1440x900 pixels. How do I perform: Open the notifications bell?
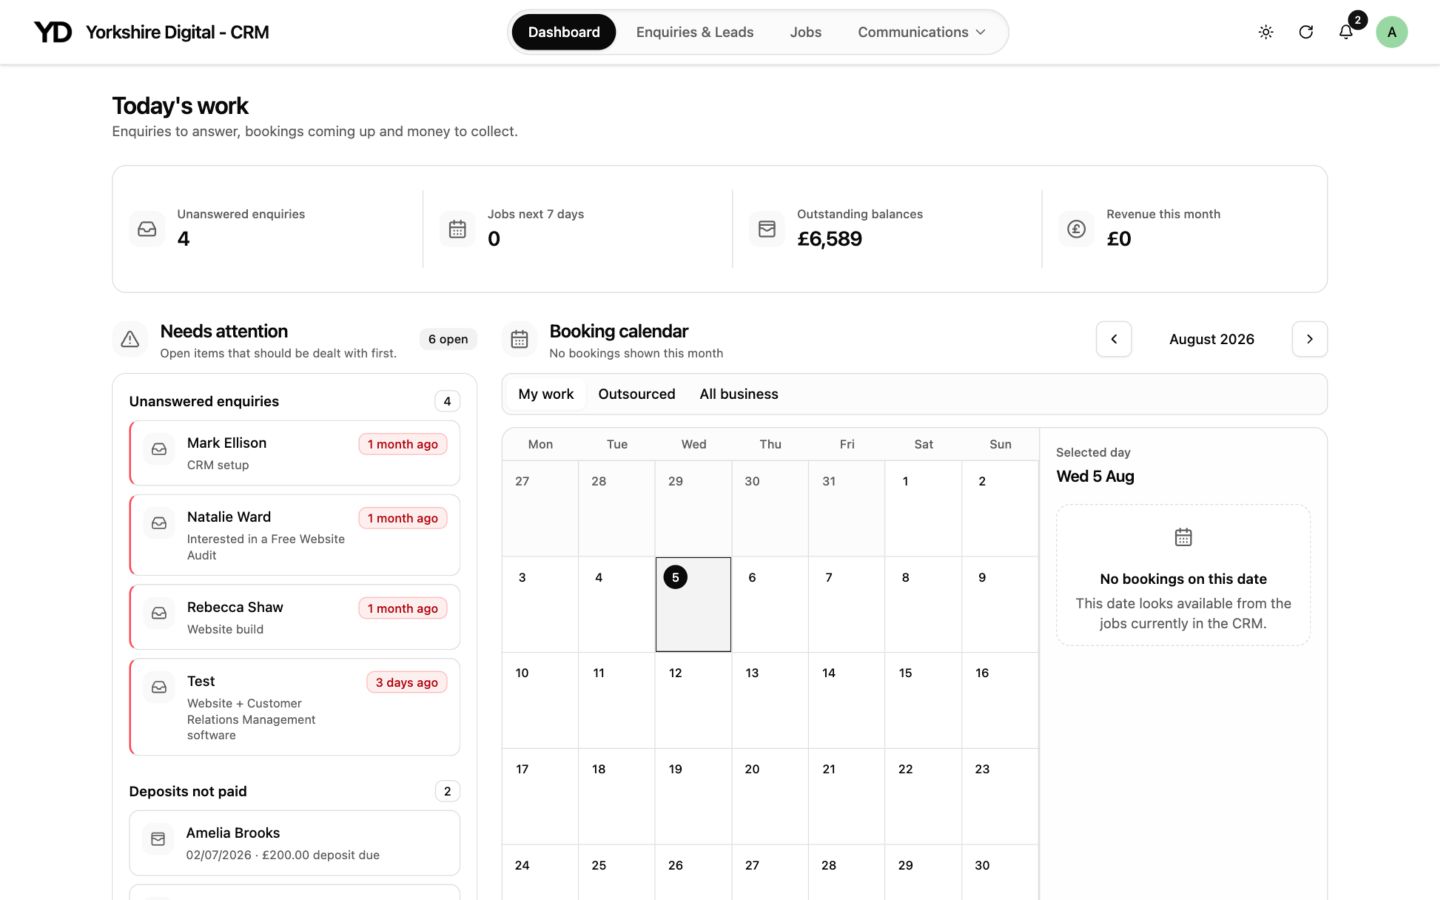click(x=1346, y=32)
